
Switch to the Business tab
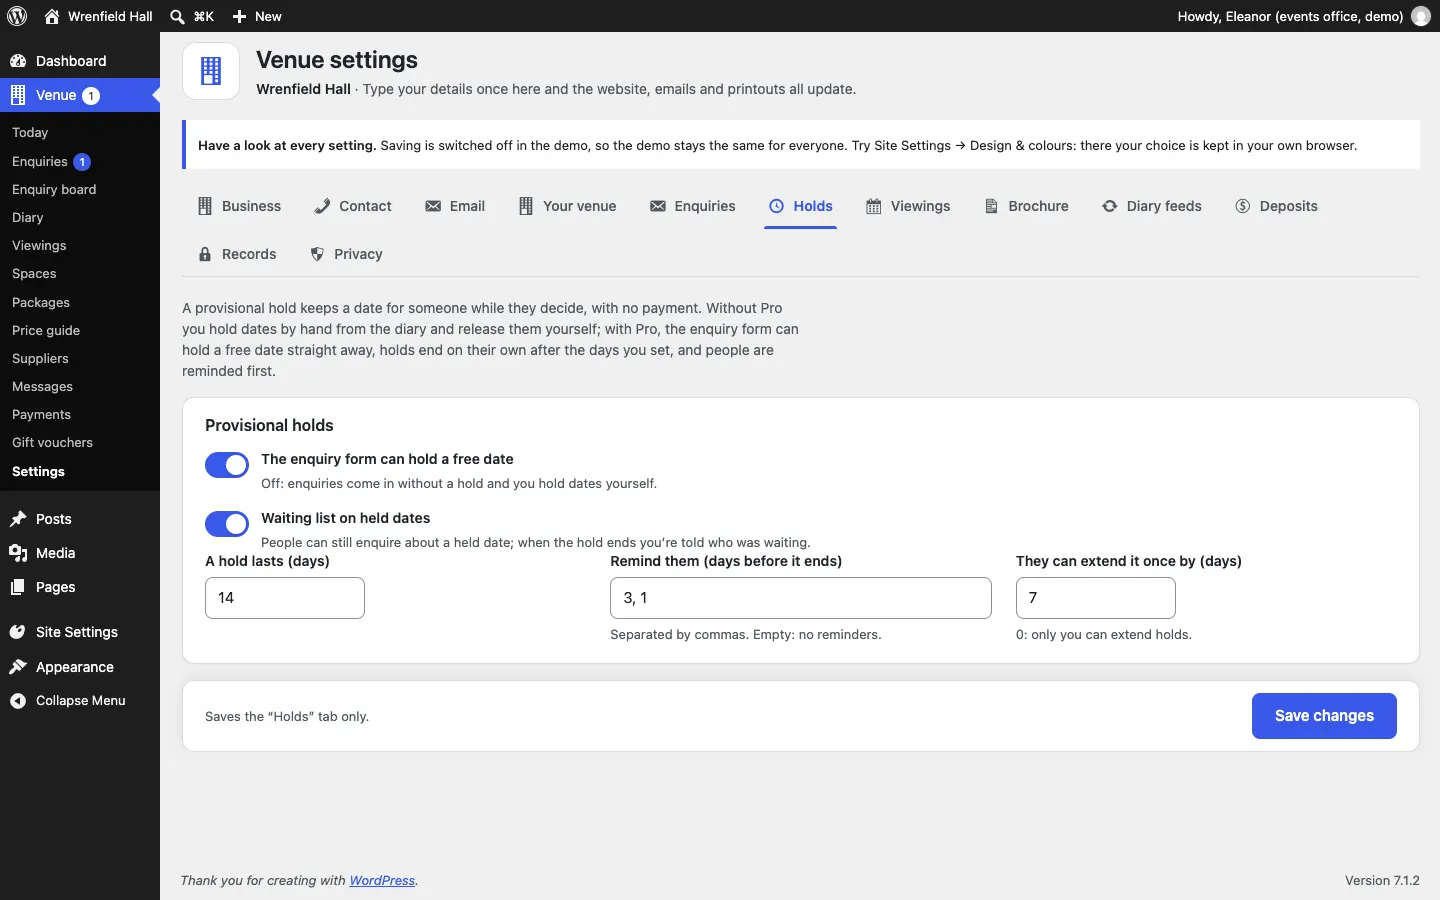tap(240, 206)
